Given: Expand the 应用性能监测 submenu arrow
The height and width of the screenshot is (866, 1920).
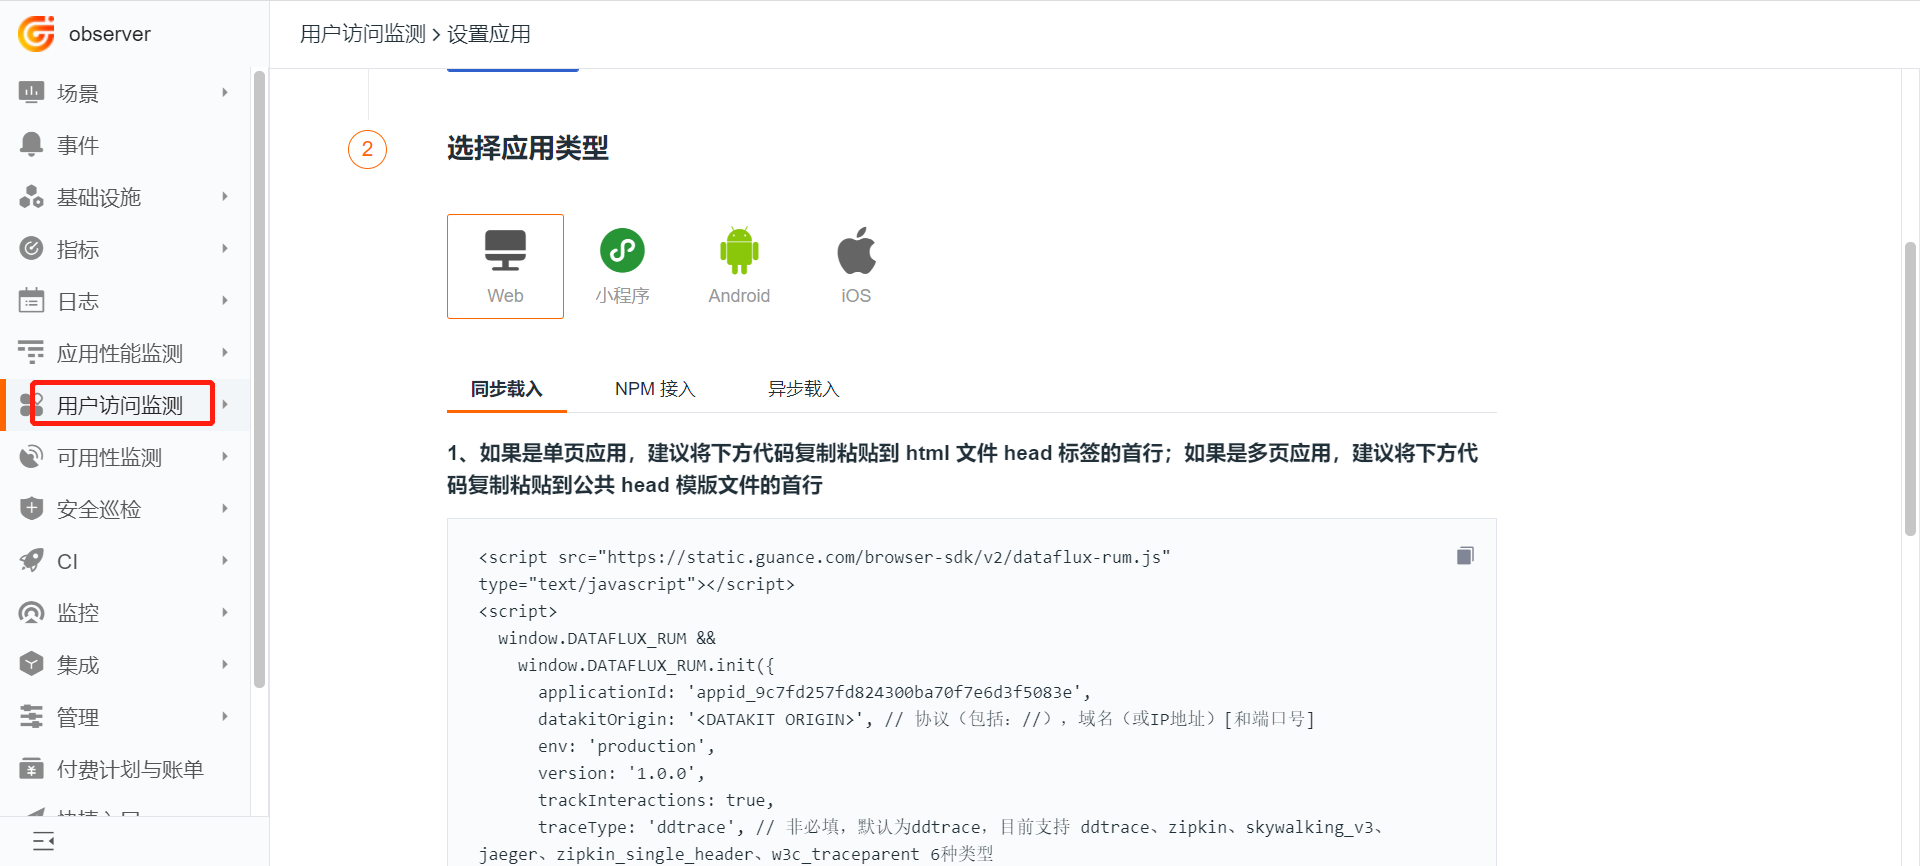Looking at the screenshot, I should tap(225, 353).
